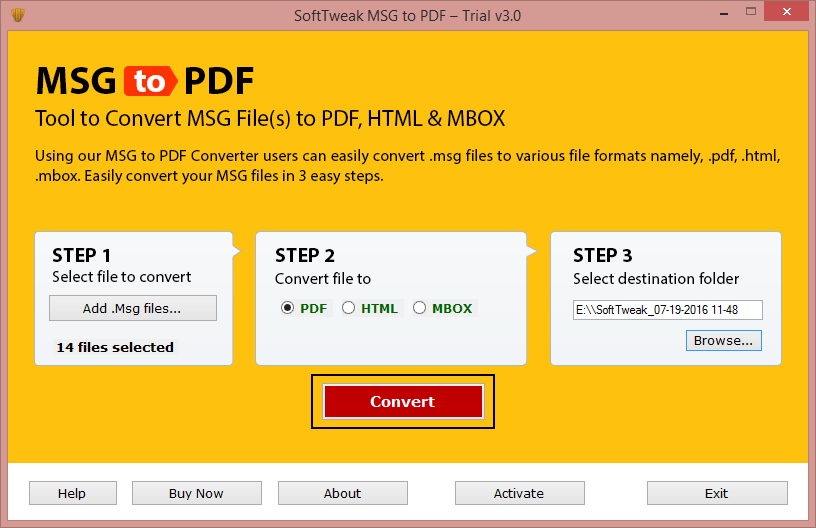Screen dimensions: 816x528
Task: Start conversion with the Convert button
Action: [403, 401]
